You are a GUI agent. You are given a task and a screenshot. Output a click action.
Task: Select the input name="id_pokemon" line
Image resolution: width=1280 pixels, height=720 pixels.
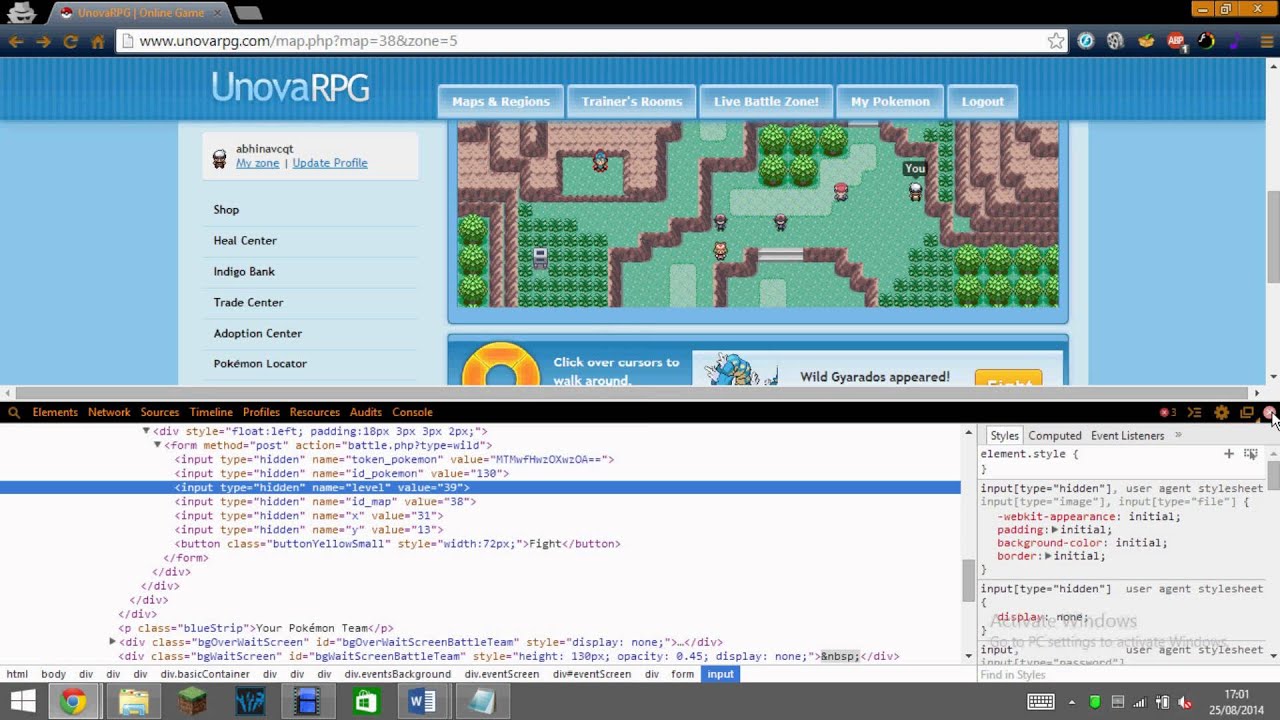click(342, 473)
